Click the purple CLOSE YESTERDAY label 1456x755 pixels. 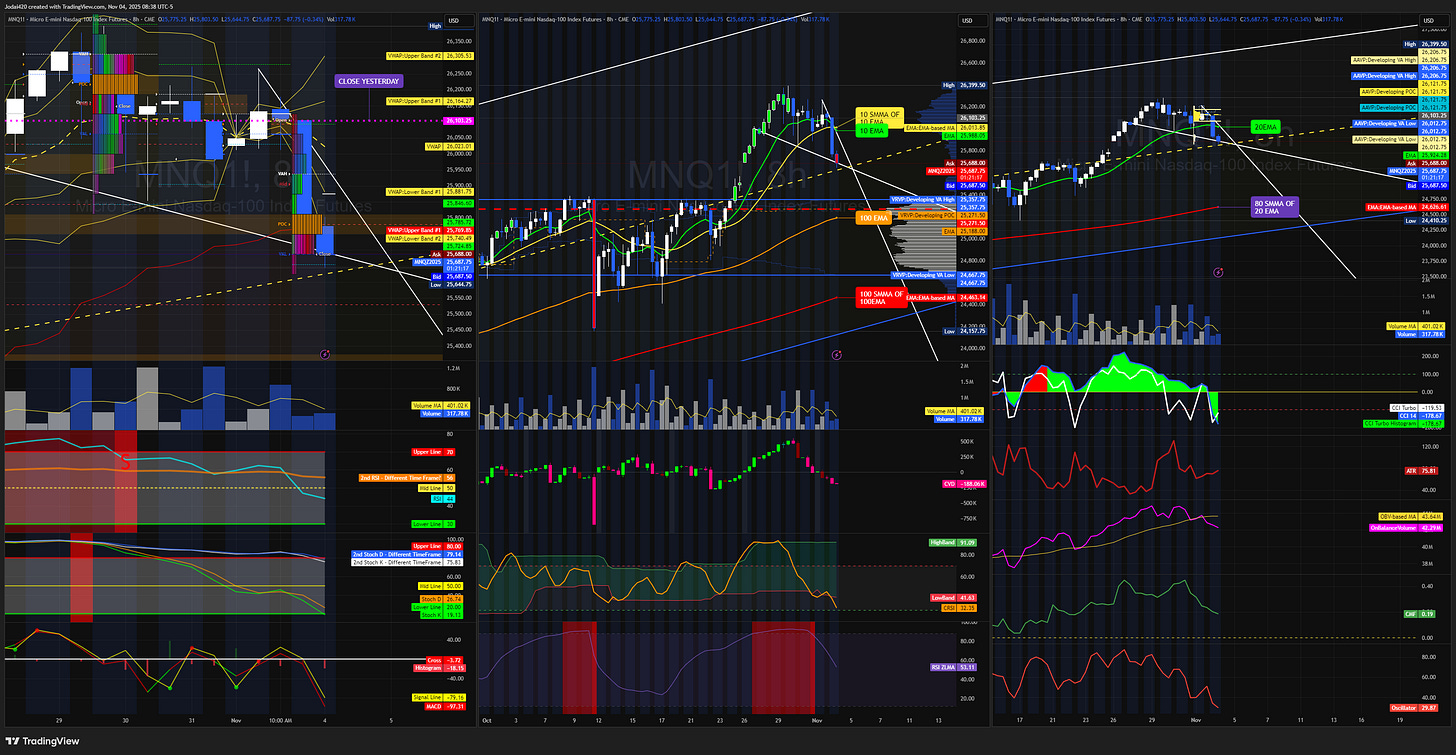point(367,81)
